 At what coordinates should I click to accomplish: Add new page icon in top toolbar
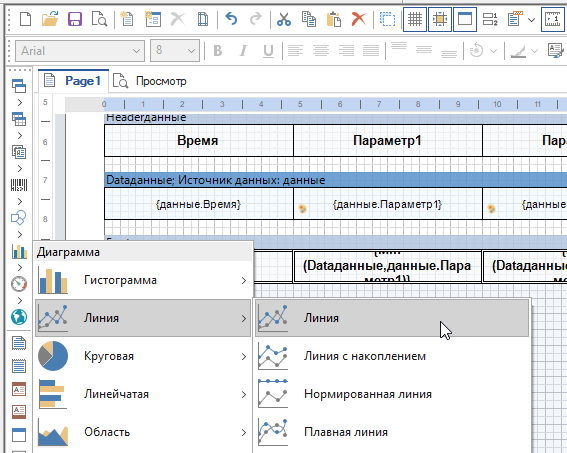click(127, 19)
